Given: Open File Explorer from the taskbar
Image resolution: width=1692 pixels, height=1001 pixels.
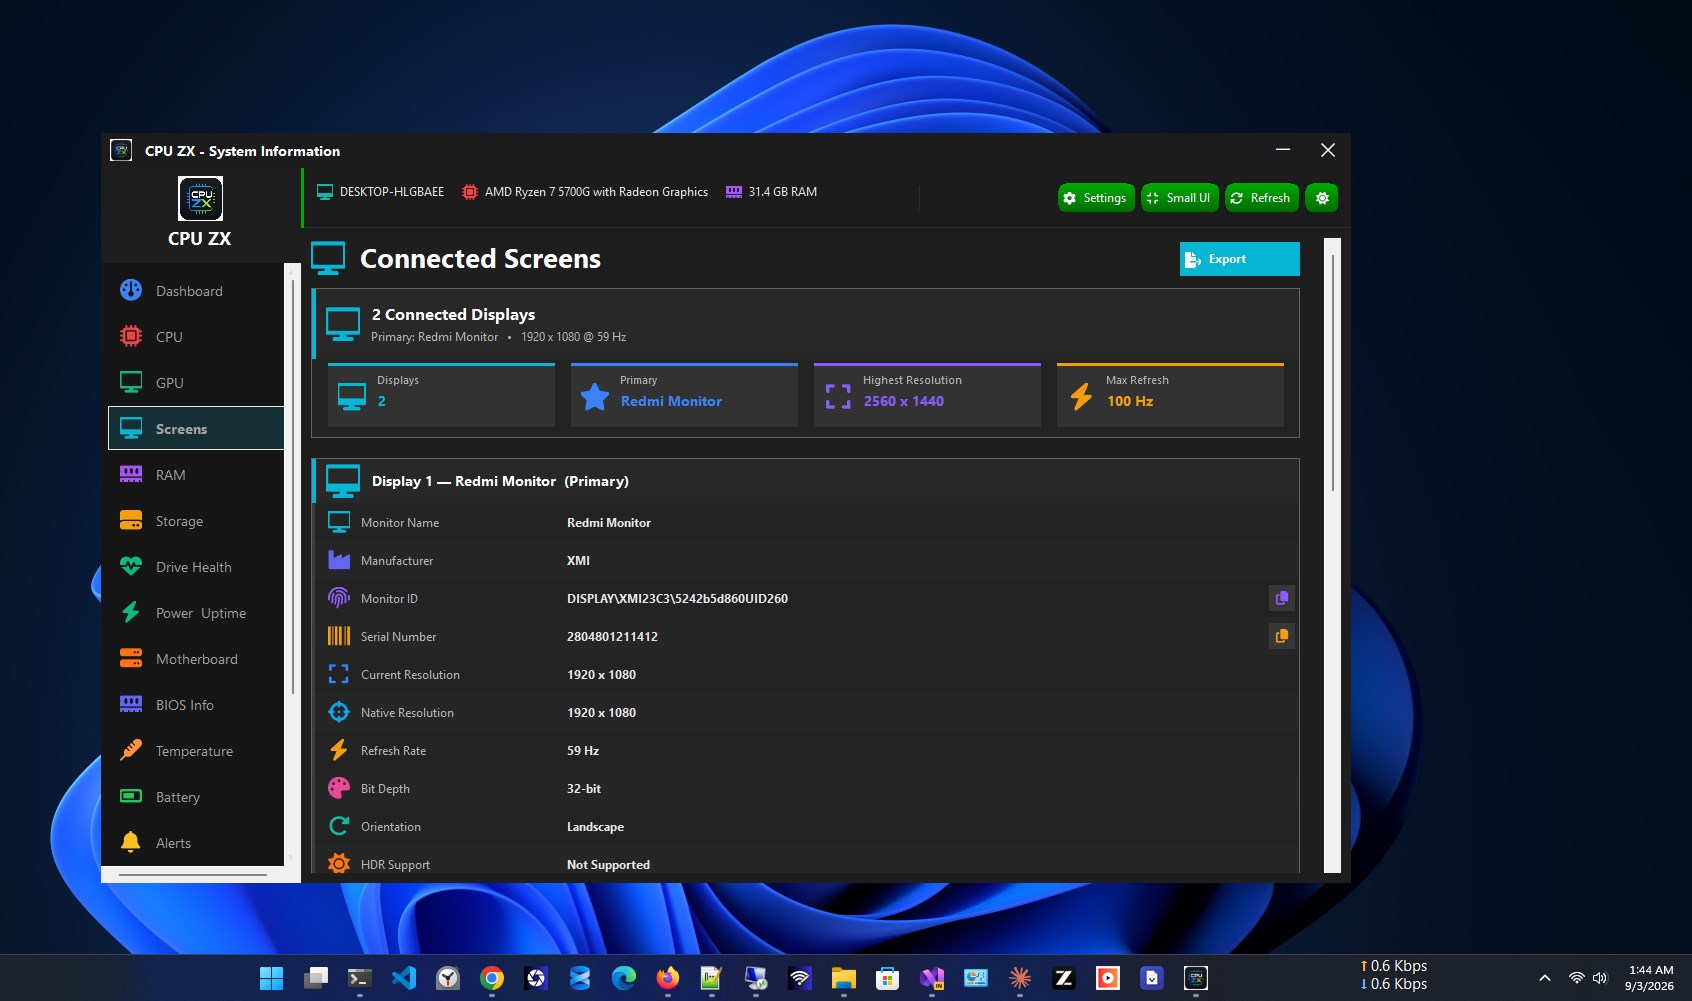Looking at the screenshot, I should (x=843, y=978).
